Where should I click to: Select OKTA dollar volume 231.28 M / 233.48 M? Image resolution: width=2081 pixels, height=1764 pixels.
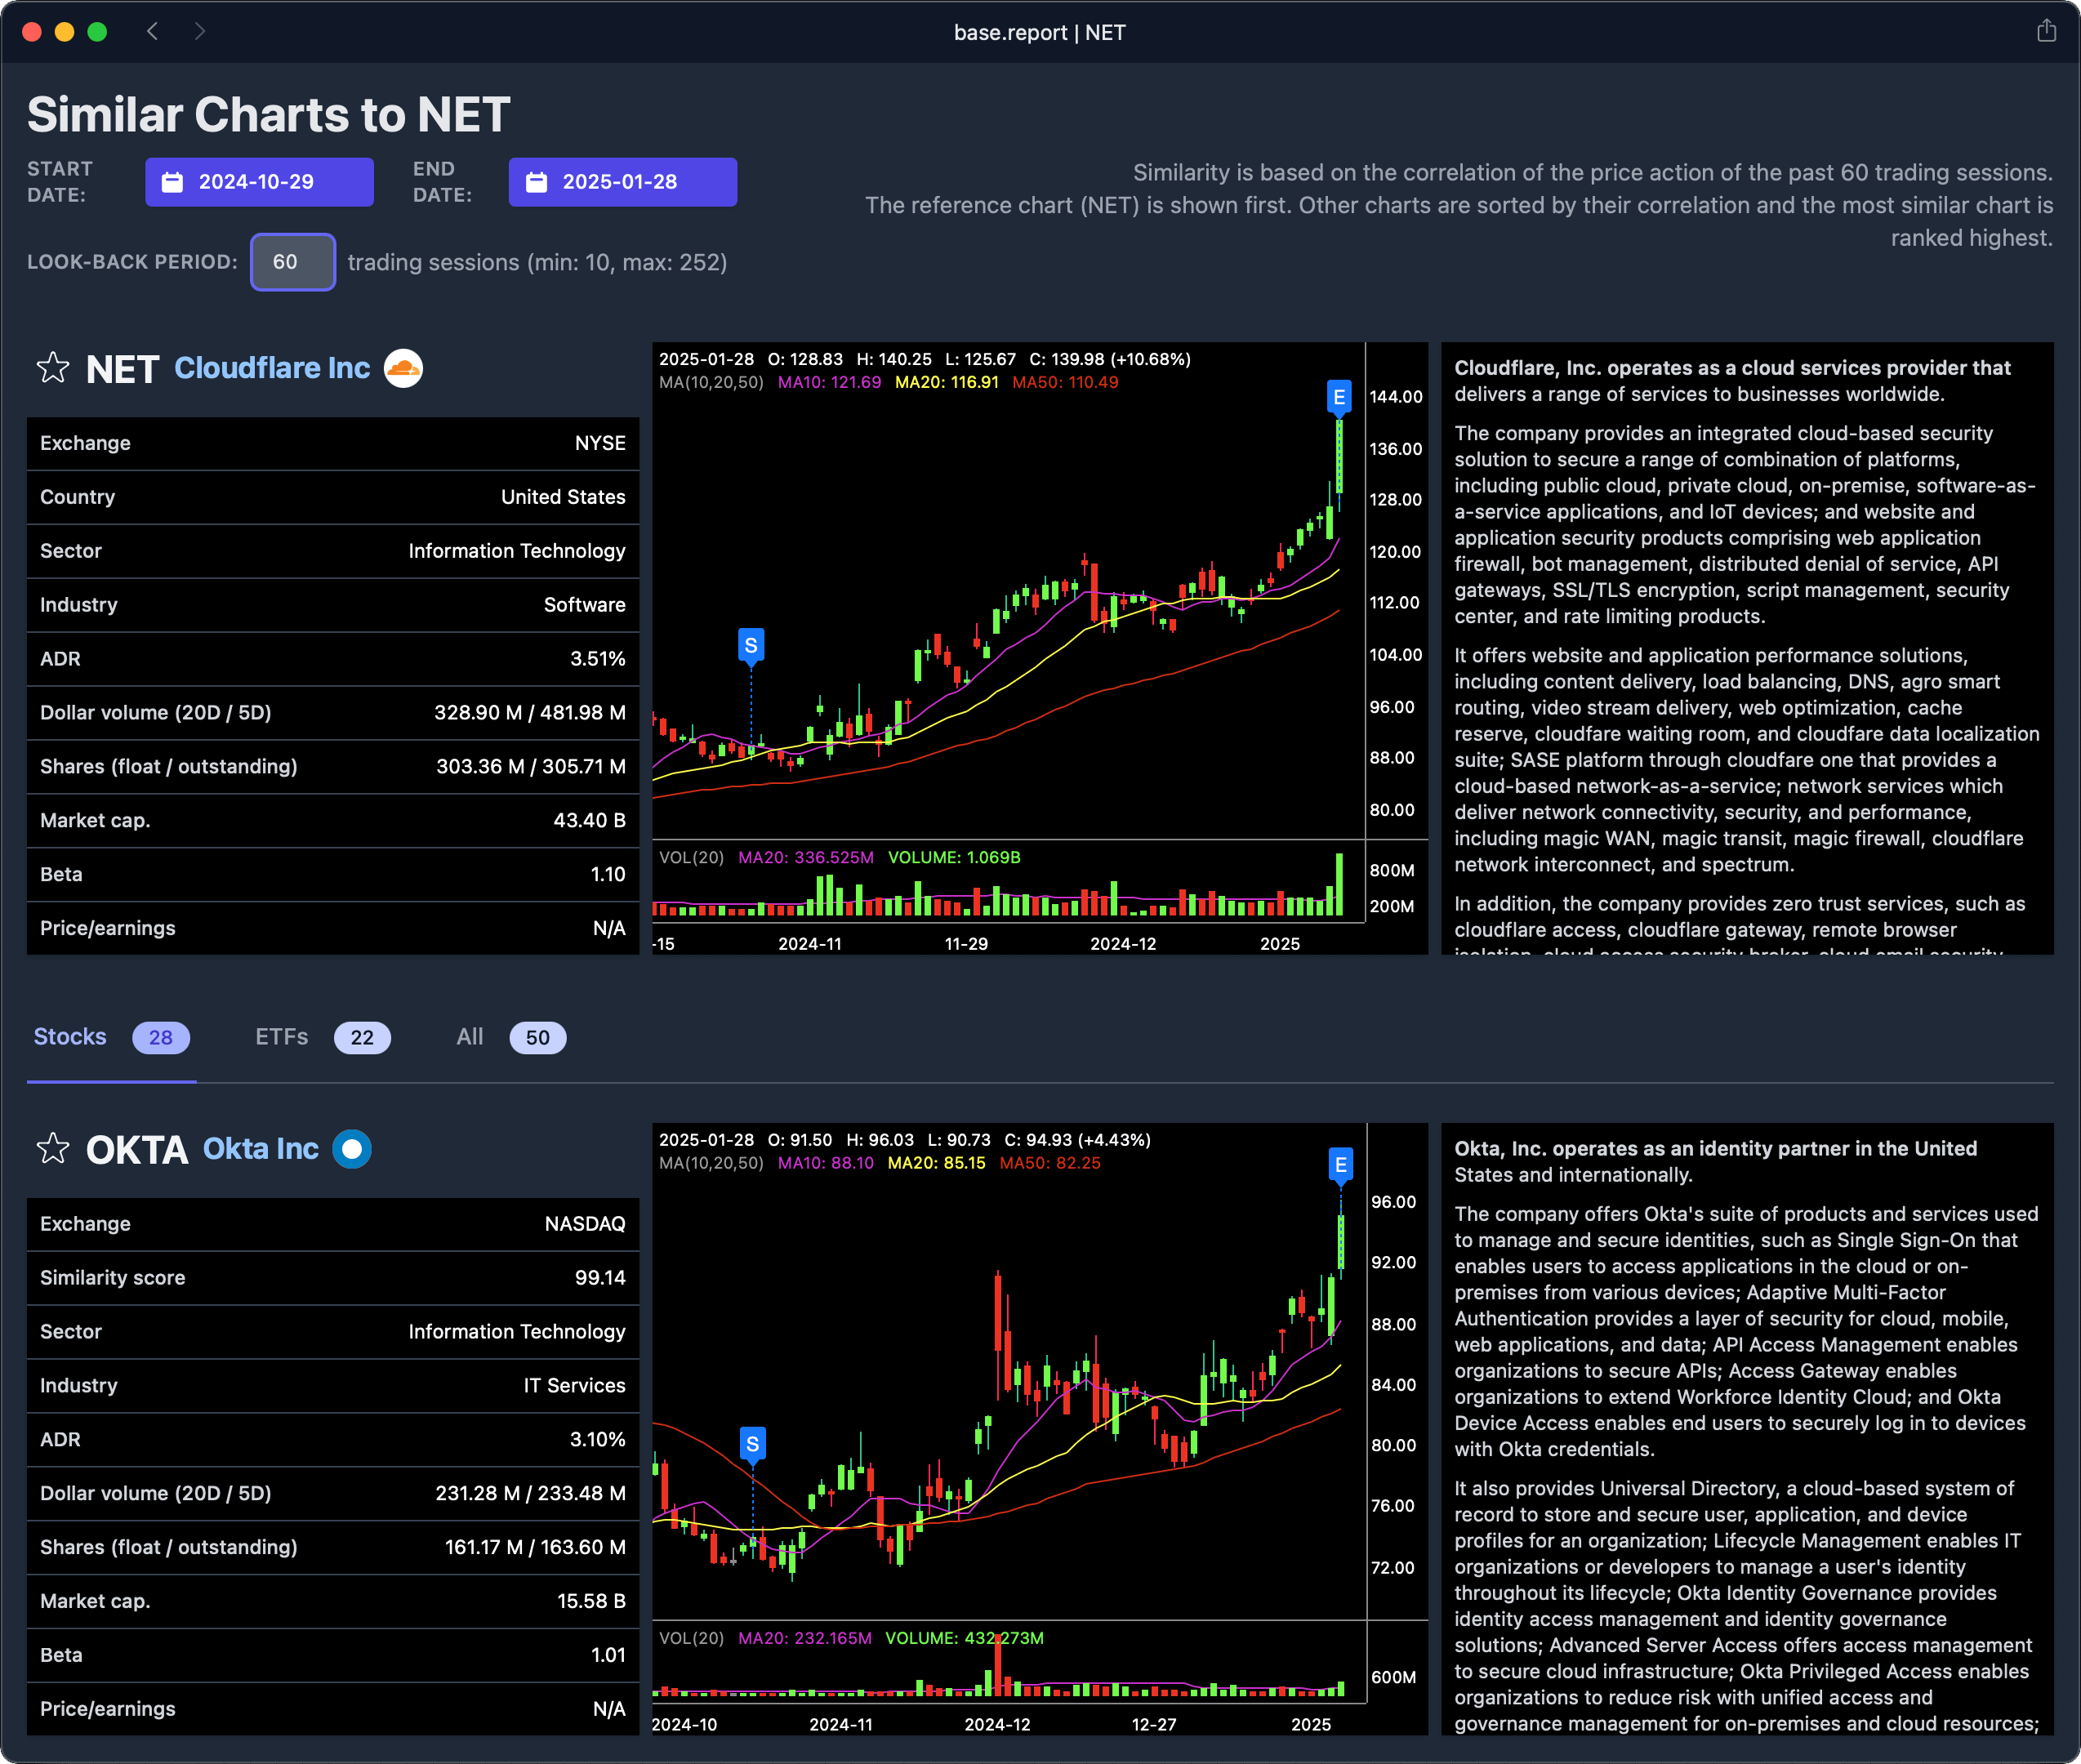pyautogui.click(x=530, y=1493)
